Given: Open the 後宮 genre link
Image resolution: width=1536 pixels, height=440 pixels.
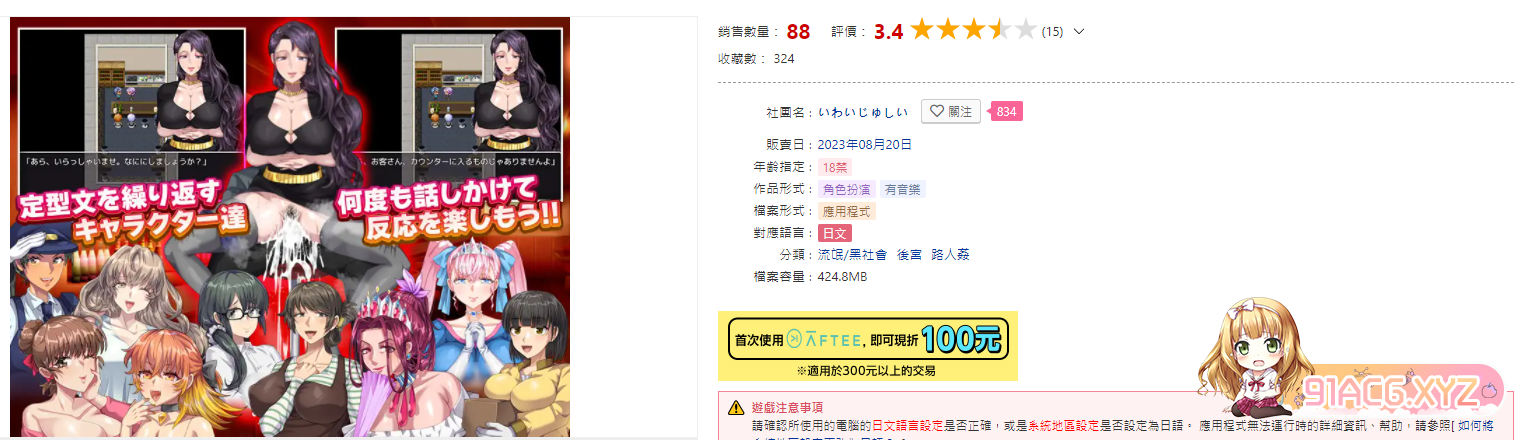Looking at the screenshot, I should [x=908, y=255].
